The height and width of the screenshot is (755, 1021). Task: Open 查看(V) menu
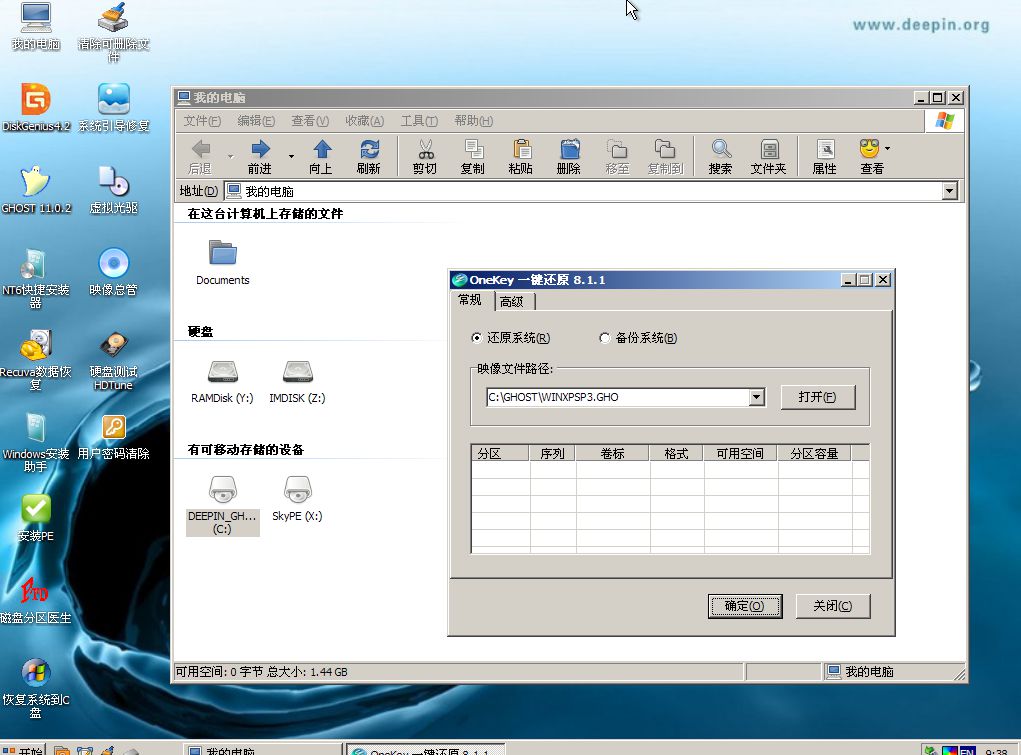(310, 121)
